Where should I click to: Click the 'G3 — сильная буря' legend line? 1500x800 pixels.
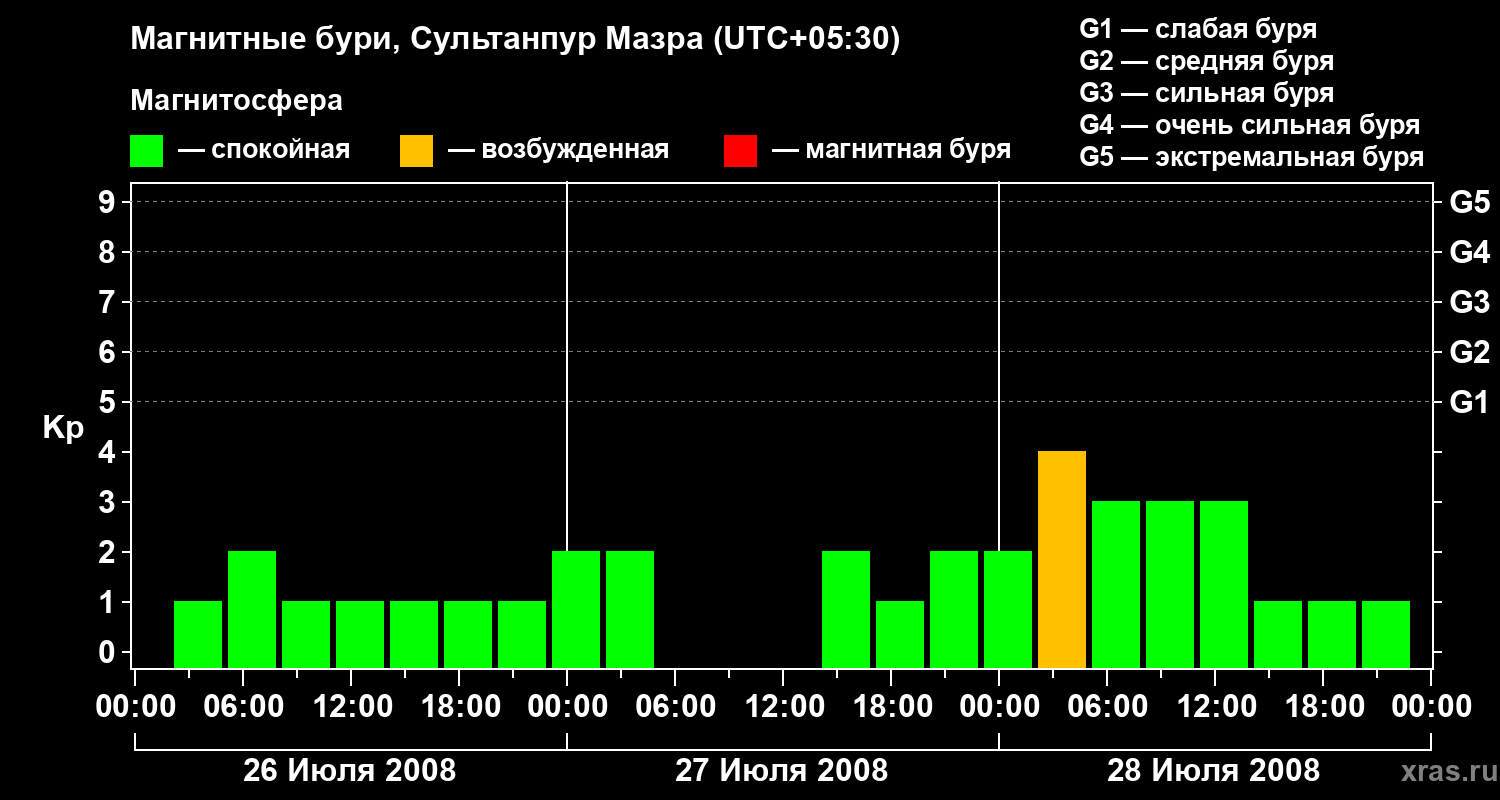[1207, 93]
